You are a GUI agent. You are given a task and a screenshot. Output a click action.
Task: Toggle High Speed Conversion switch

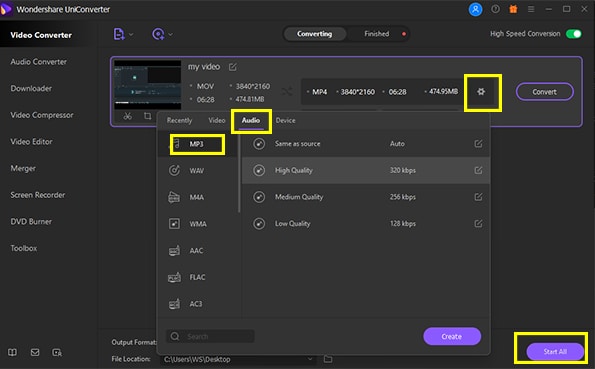[x=573, y=34]
